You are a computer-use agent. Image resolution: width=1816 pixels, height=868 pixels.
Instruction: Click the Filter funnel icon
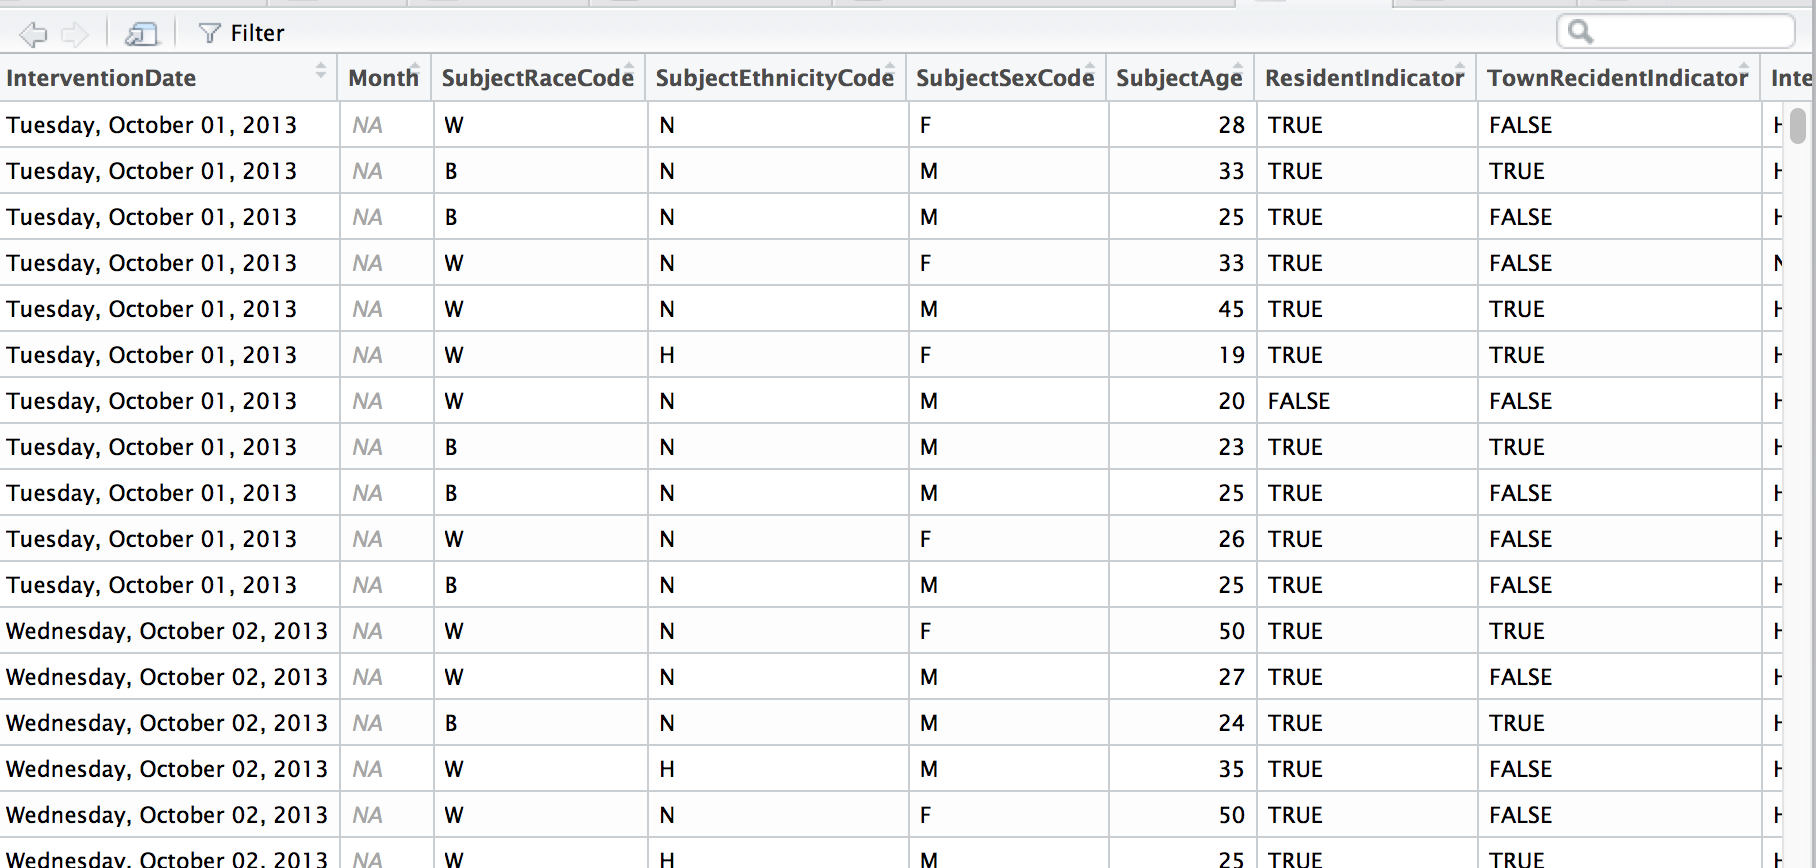click(209, 34)
